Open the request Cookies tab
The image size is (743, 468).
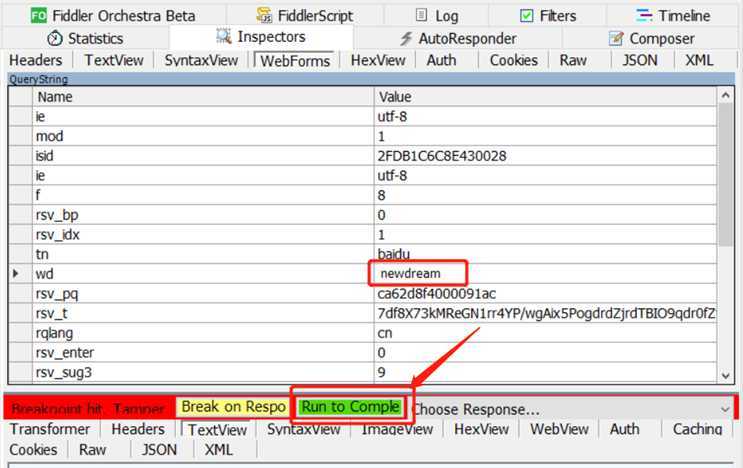tap(514, 60)
